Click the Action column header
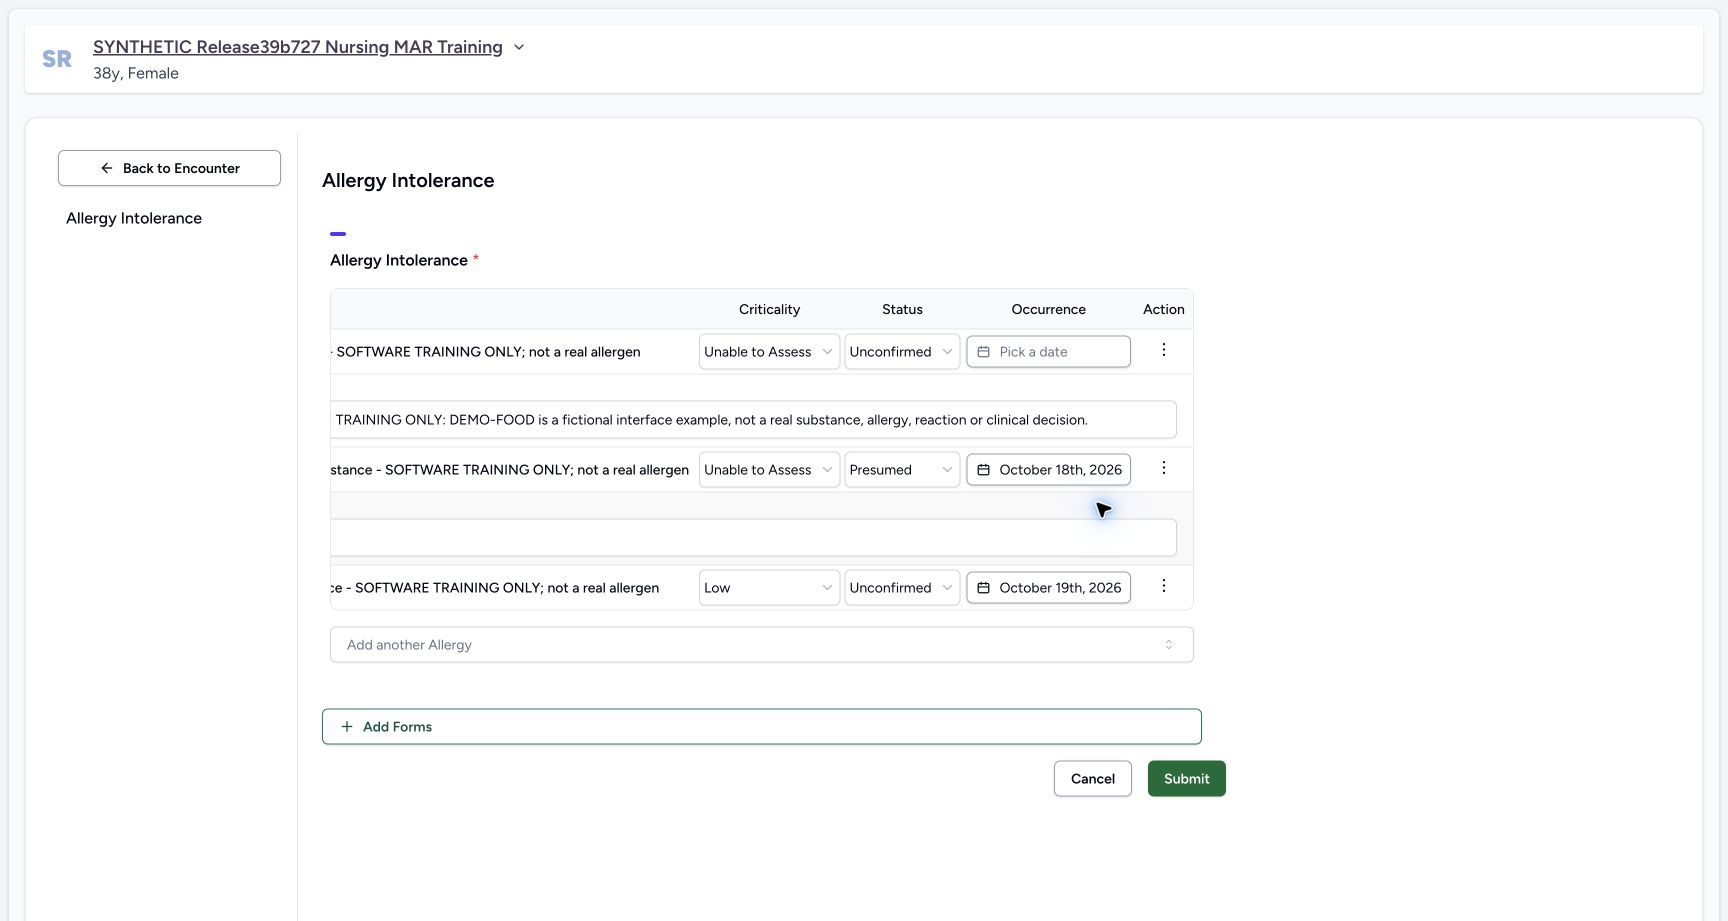The image size is (1728, 921). (1163, 310)
